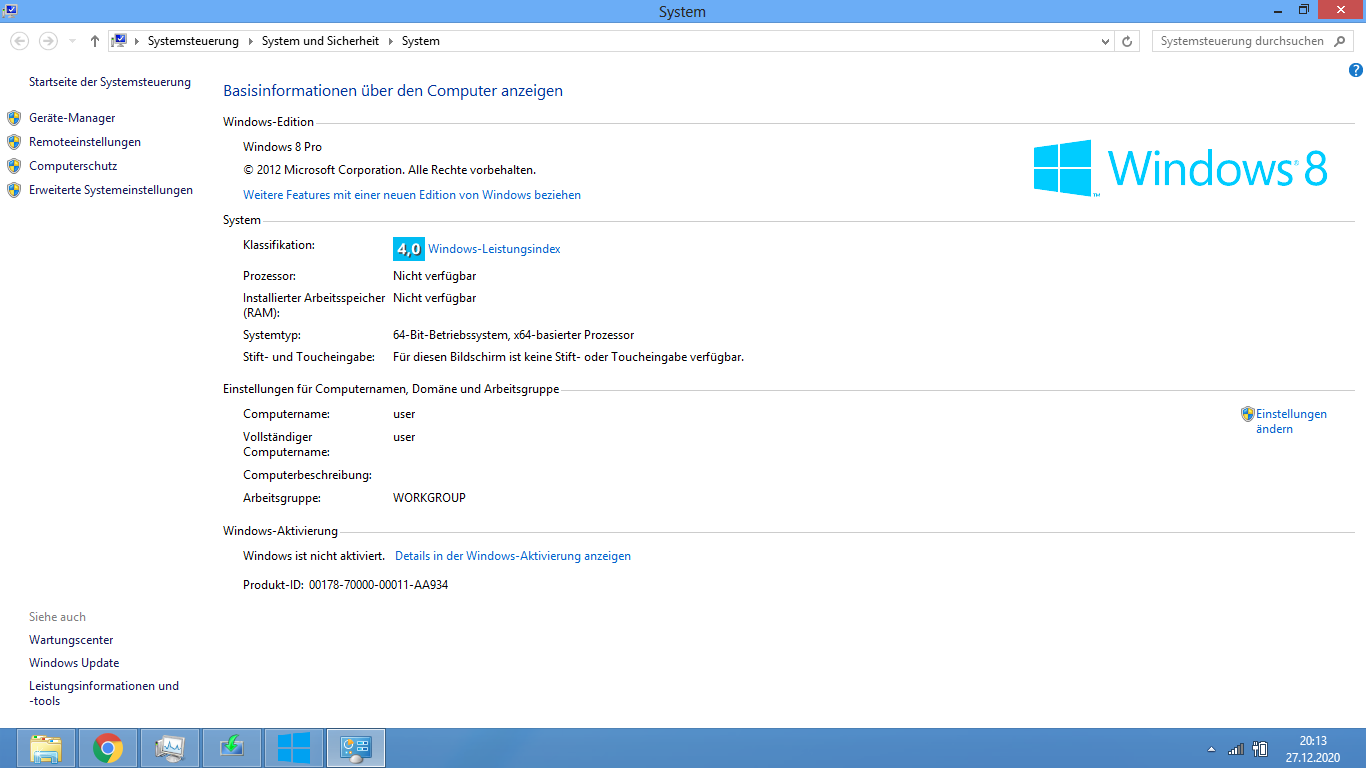Open the performance monitor taskbar icon
Screen dimensions: 1366x768
coord(170,747)
